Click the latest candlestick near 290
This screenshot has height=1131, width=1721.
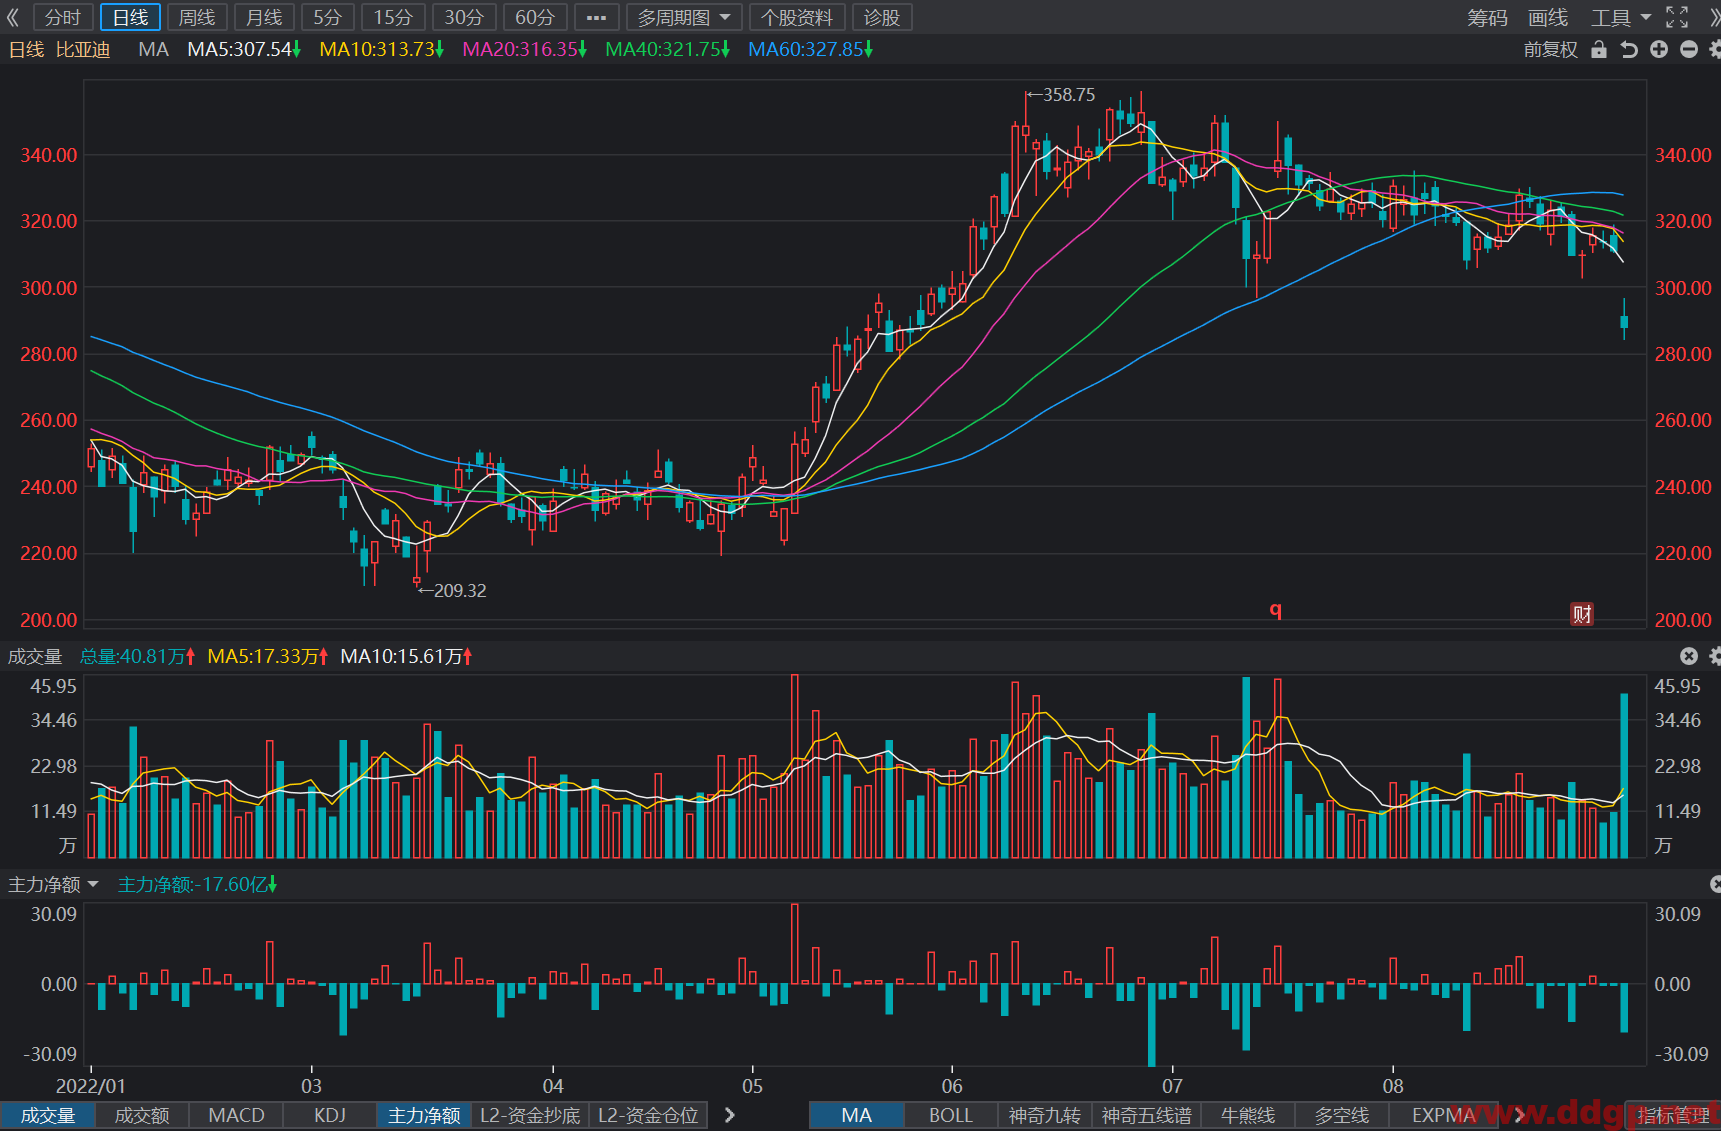pyautogui.click(x=1624, y=320)
